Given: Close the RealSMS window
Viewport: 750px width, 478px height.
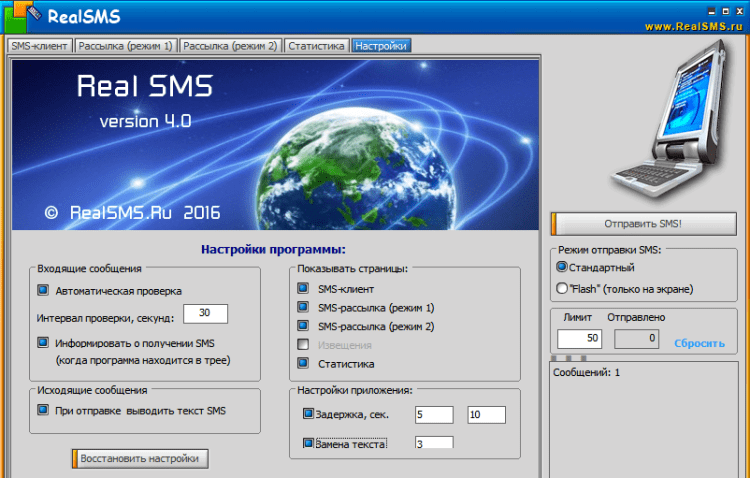Looking at the screenshot, I should [739, 11].
